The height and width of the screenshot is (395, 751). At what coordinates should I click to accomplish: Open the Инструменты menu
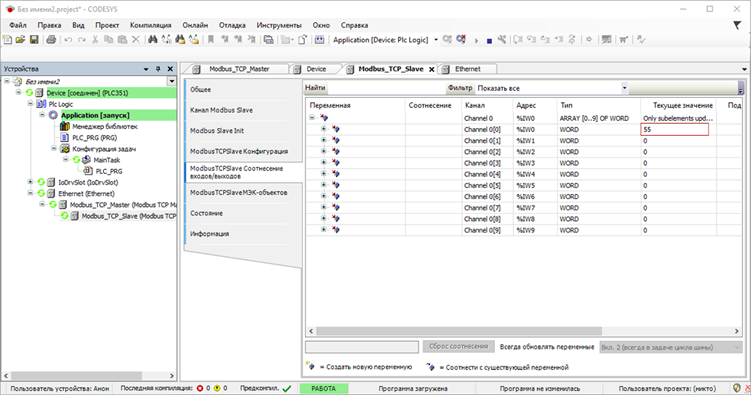coord(279,25)
